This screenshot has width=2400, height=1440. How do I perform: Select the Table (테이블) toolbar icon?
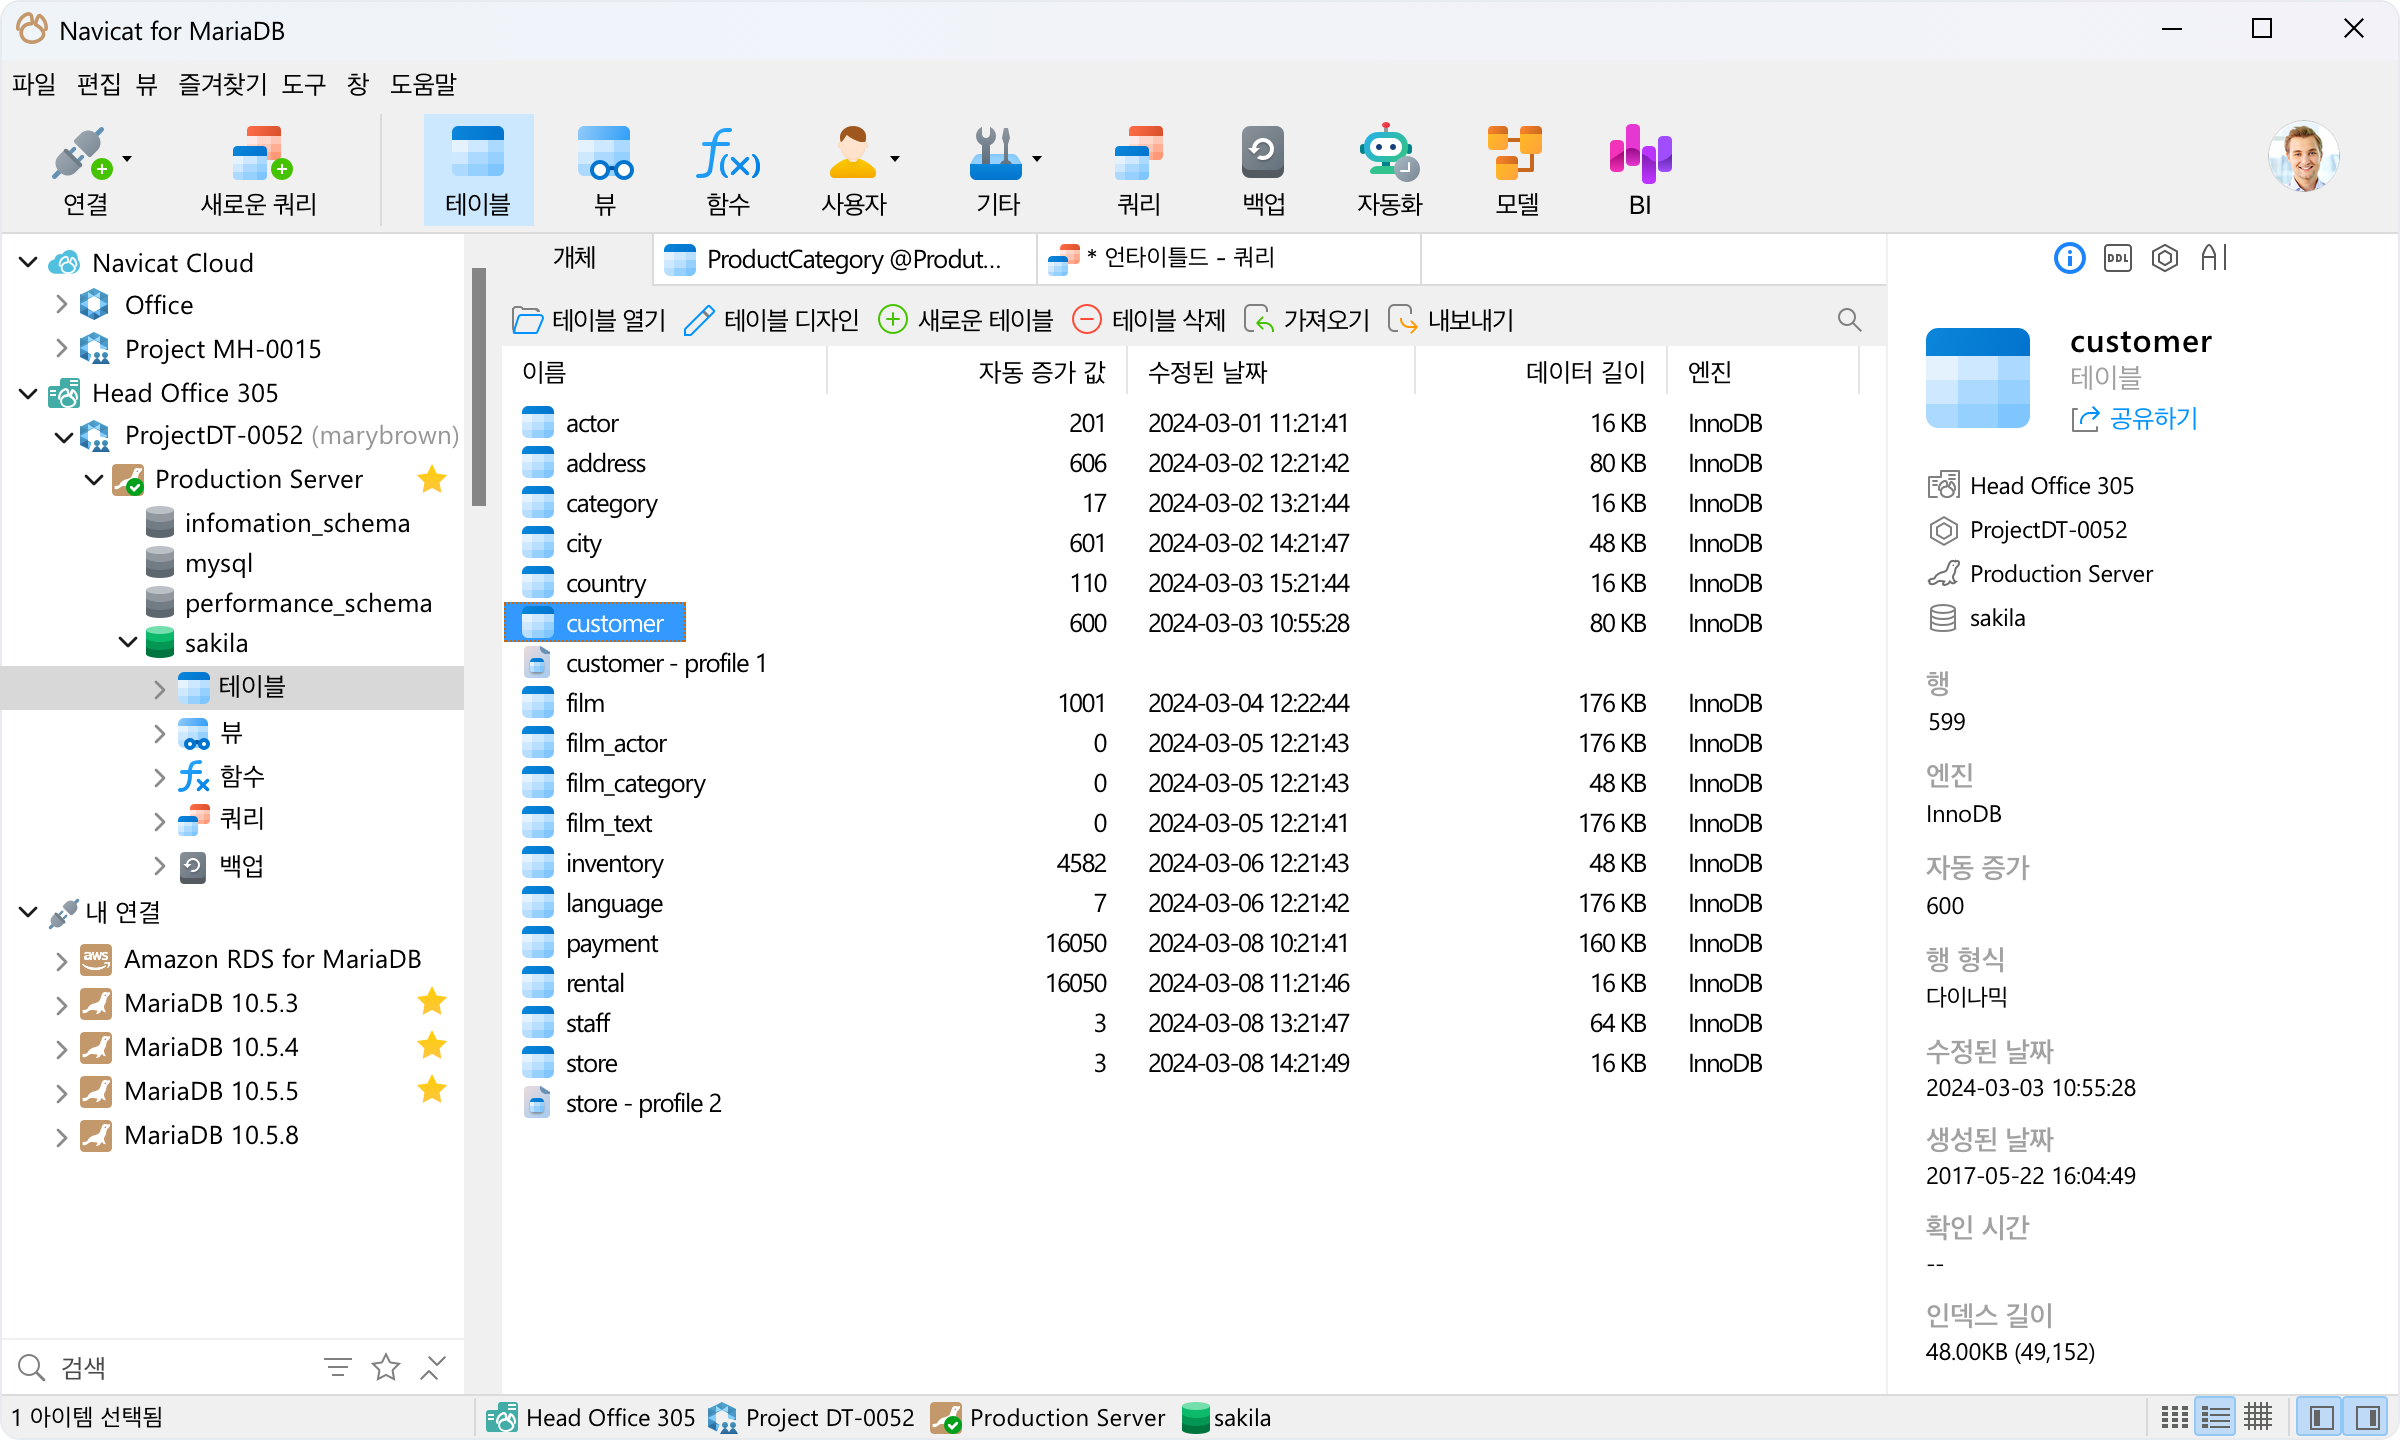click(x=478, y=170)
